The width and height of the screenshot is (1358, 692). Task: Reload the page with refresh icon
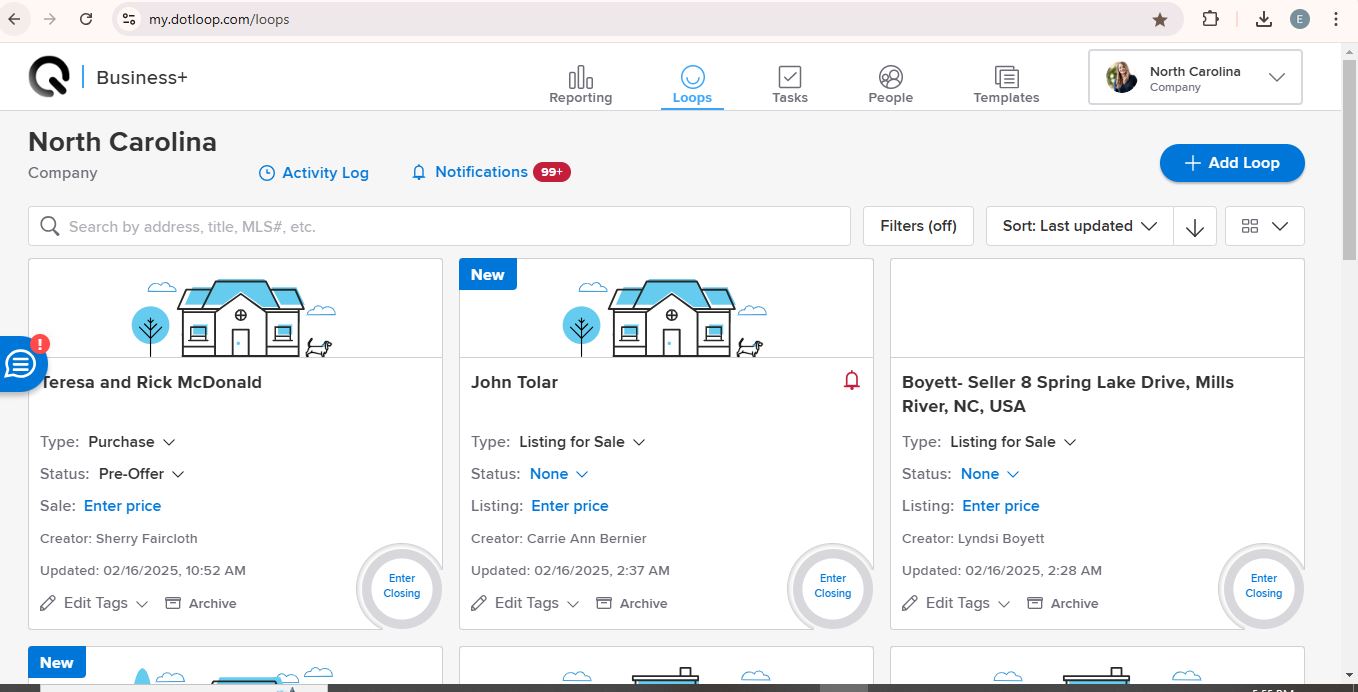pos(86,19)
